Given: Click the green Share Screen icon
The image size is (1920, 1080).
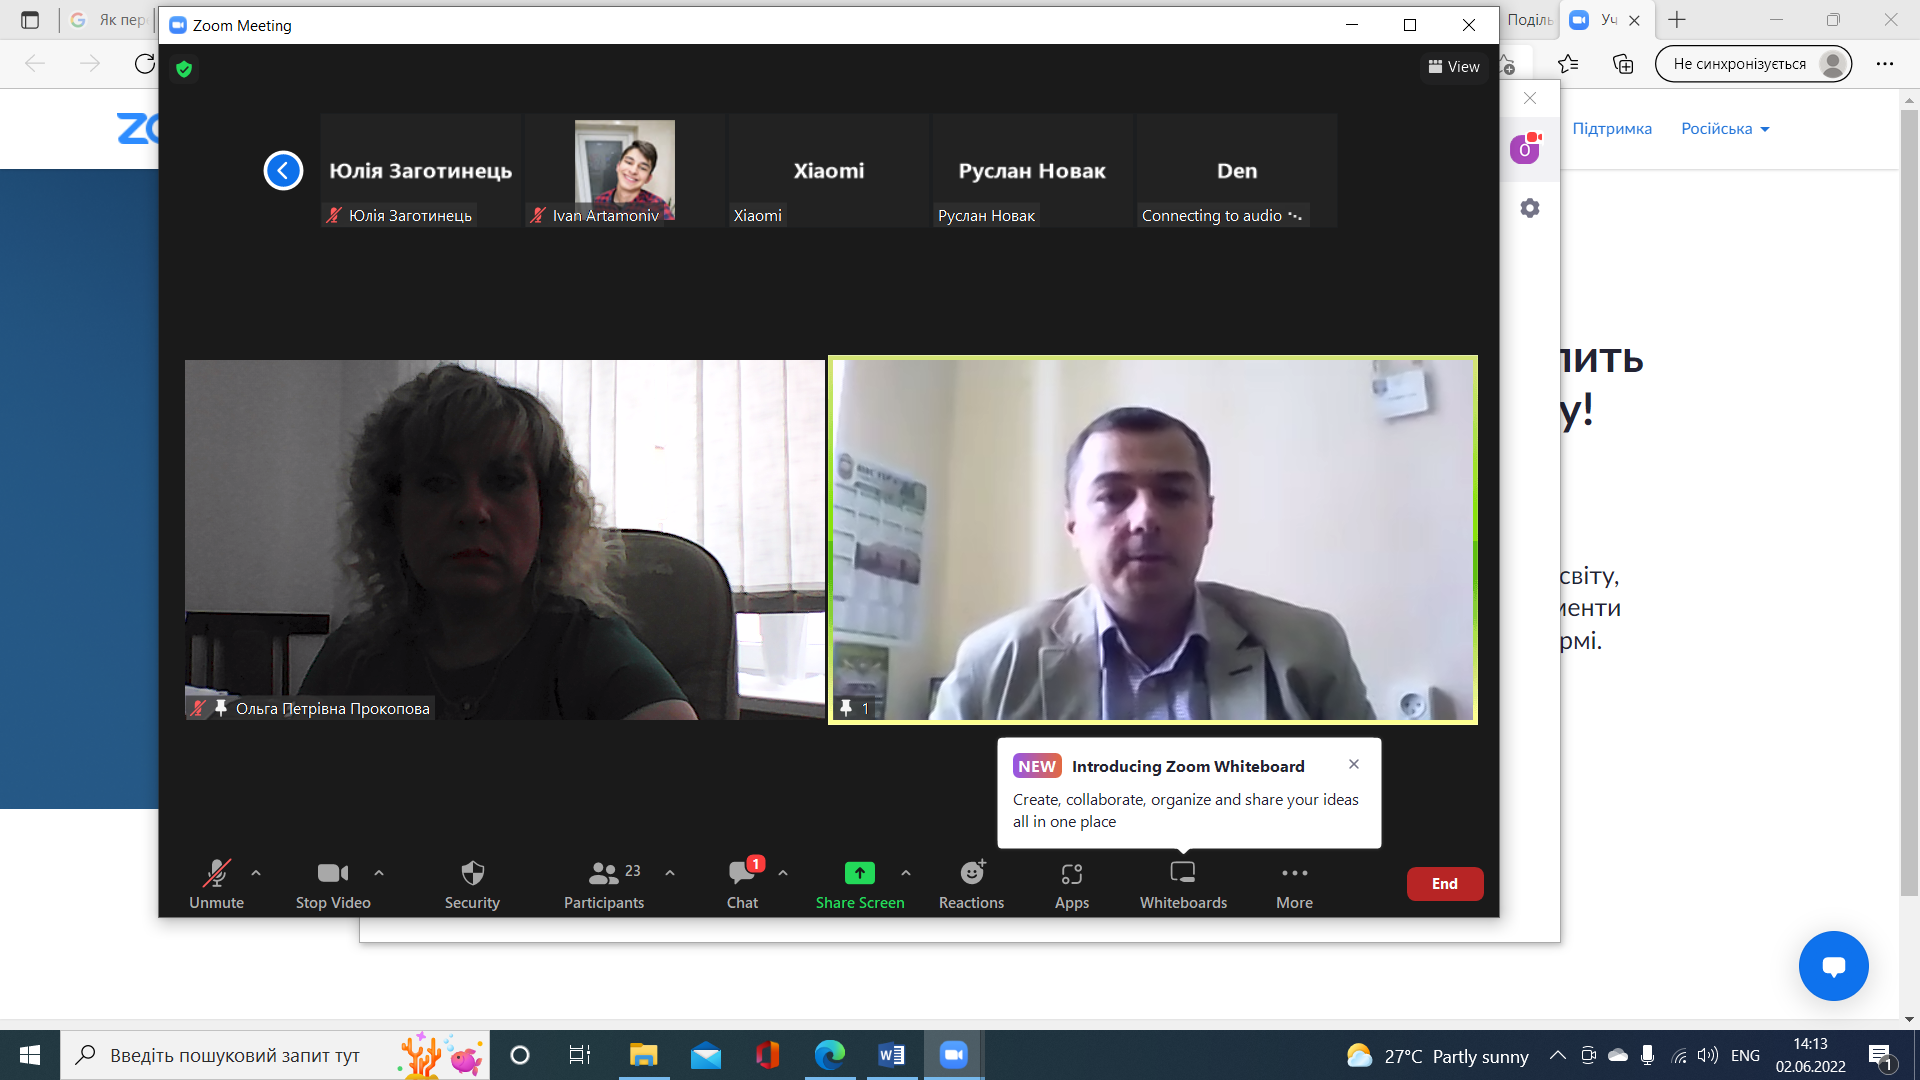Looking at the screenshot, I should [859, 873].
